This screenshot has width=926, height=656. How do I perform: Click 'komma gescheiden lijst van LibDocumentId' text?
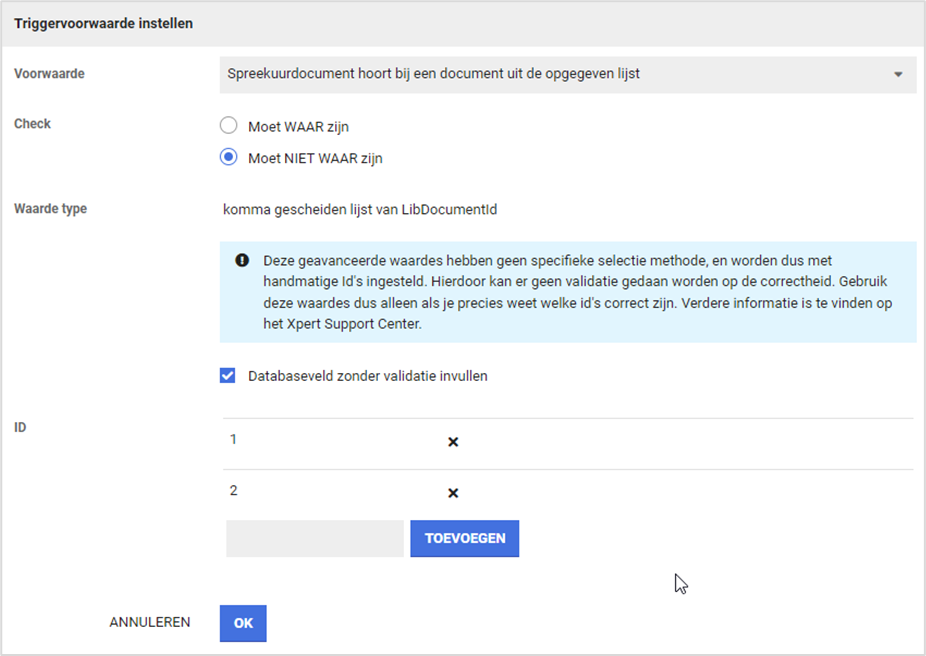tap(360, 209)
